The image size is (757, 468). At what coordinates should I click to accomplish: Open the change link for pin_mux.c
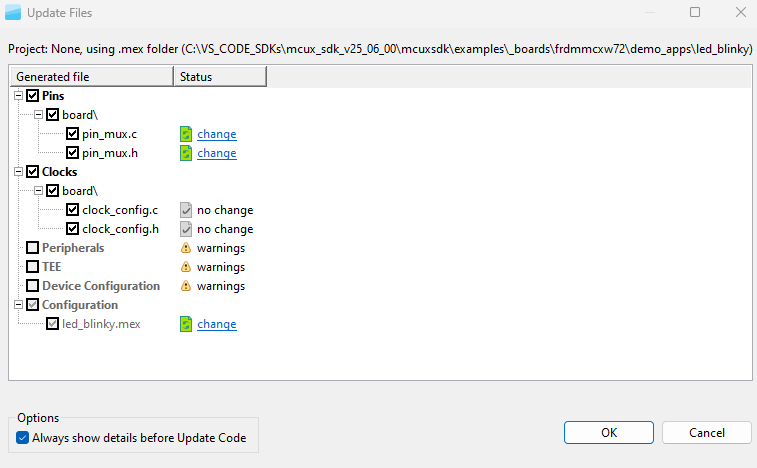217,134
